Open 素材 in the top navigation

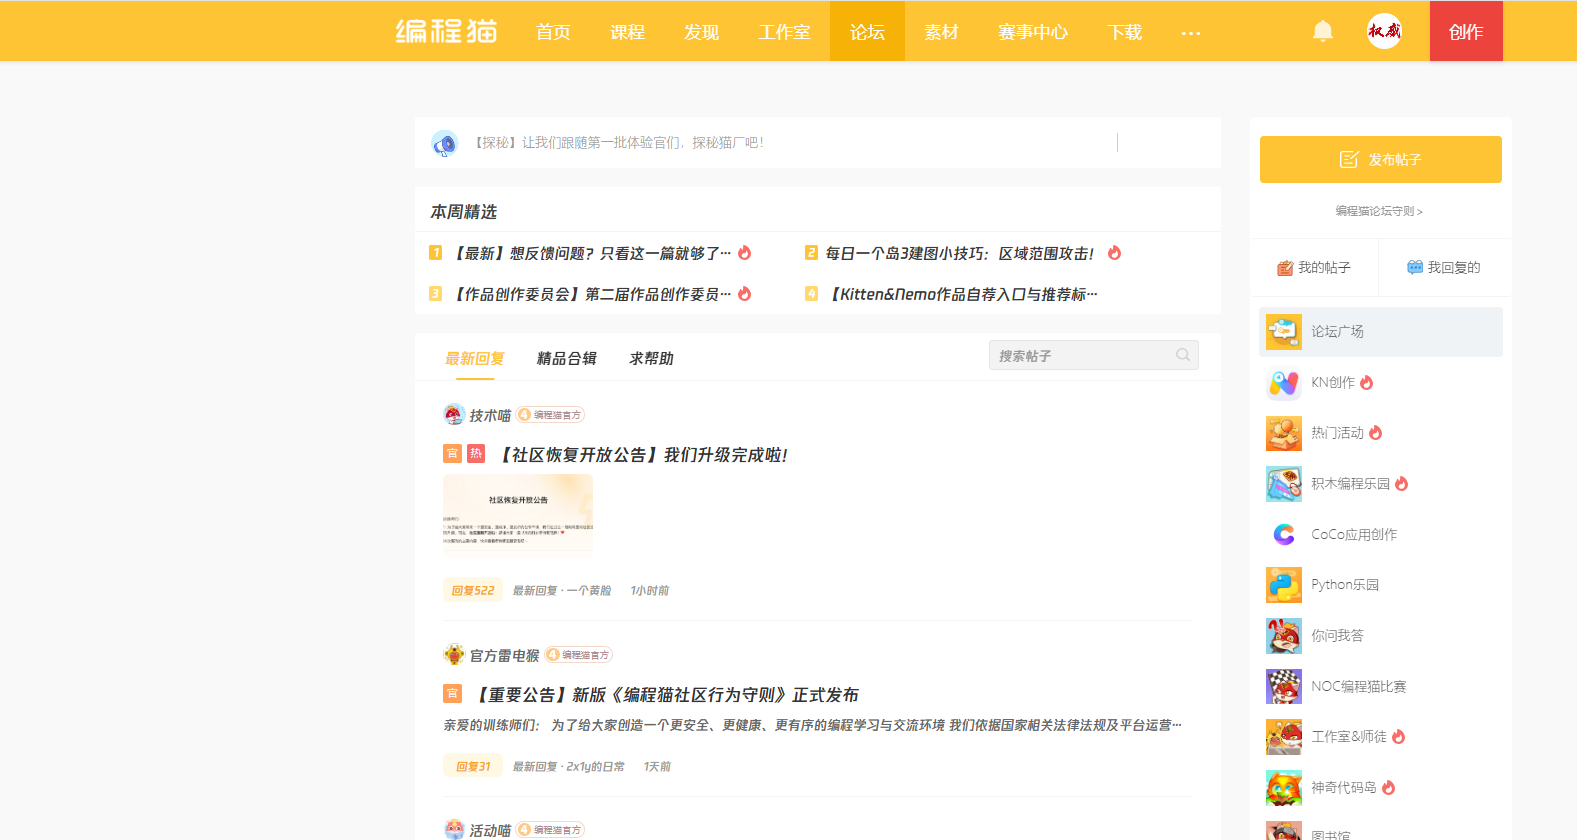coord(941,32)
